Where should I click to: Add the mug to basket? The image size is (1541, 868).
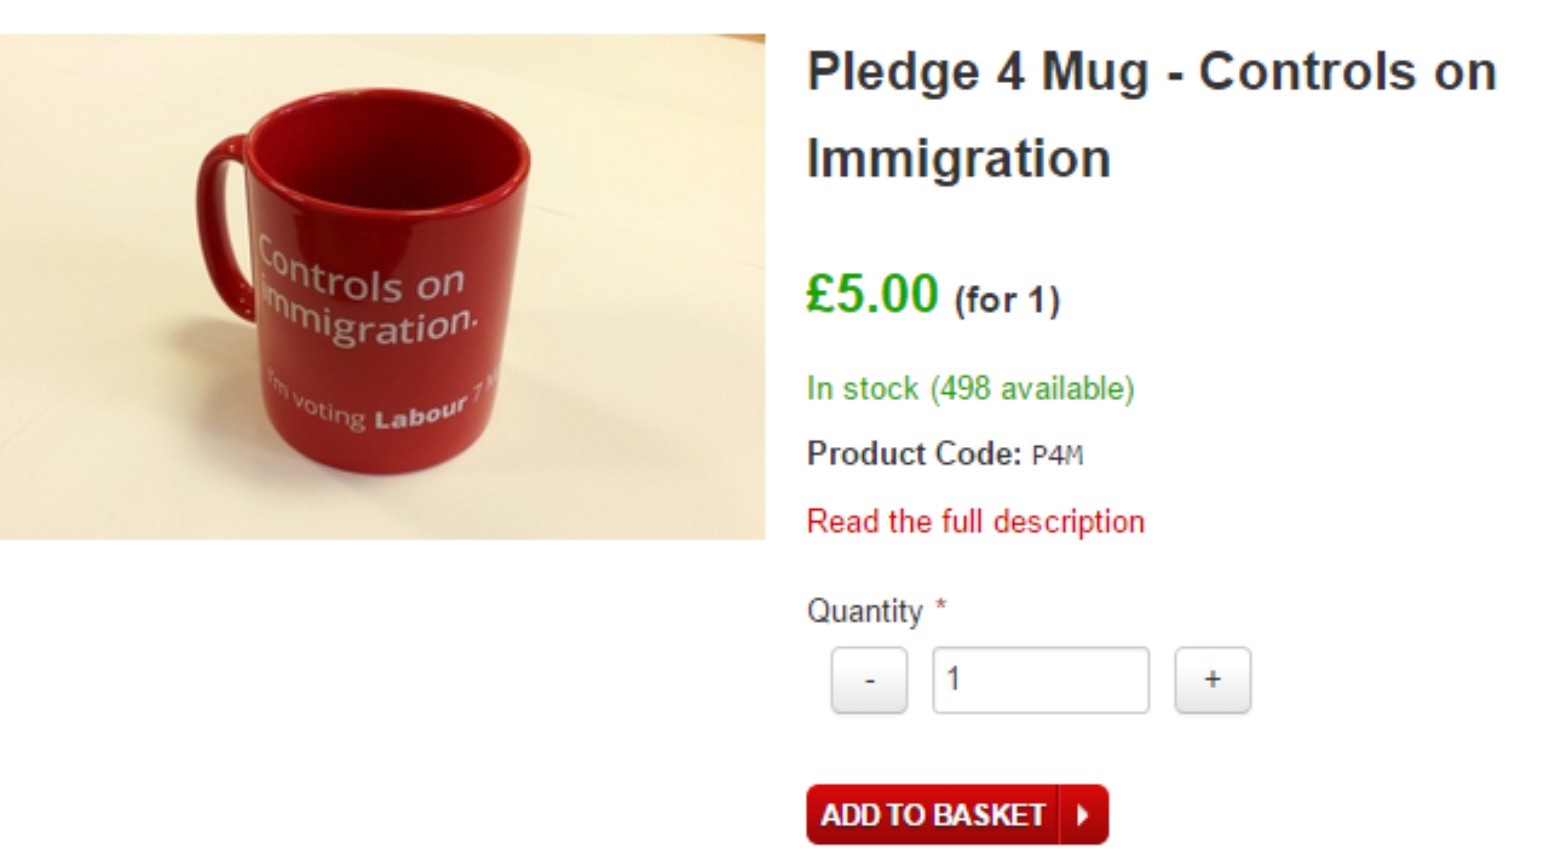(x=957, y=815)
